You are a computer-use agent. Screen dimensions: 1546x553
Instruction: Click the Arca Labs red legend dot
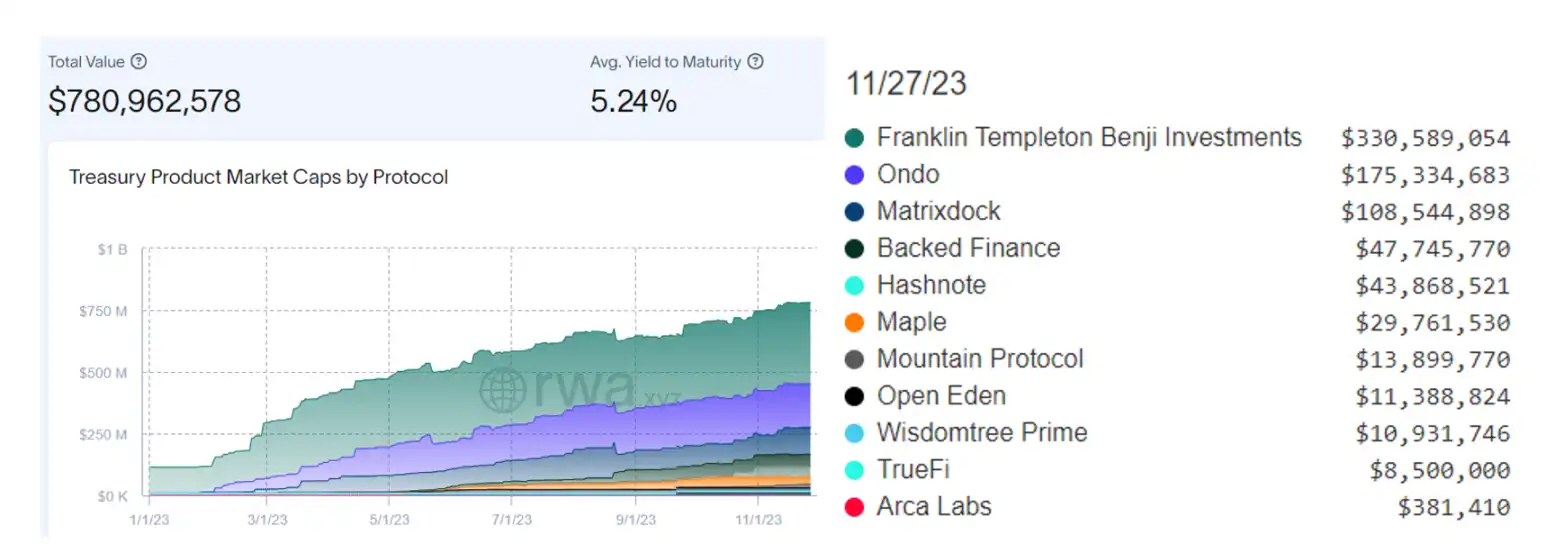[854, 507]
